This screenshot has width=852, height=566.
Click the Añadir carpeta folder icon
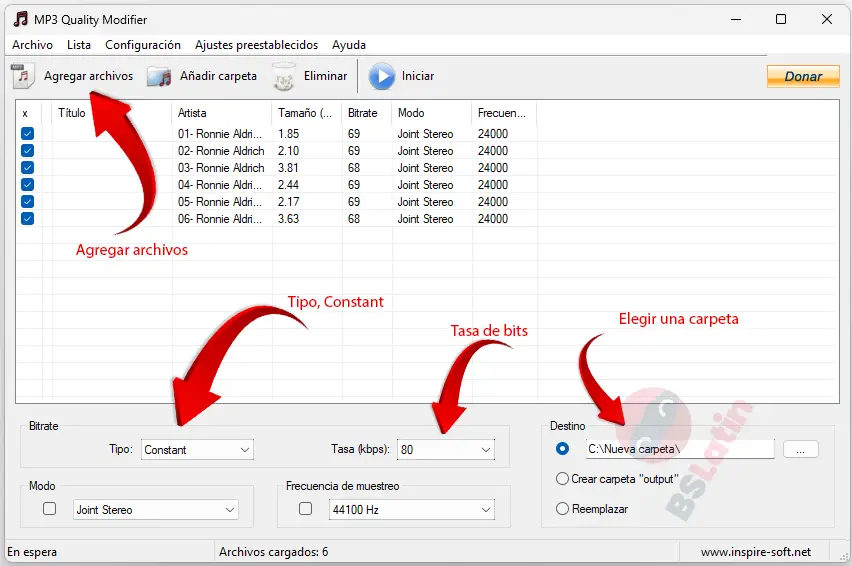click(159, 77)
